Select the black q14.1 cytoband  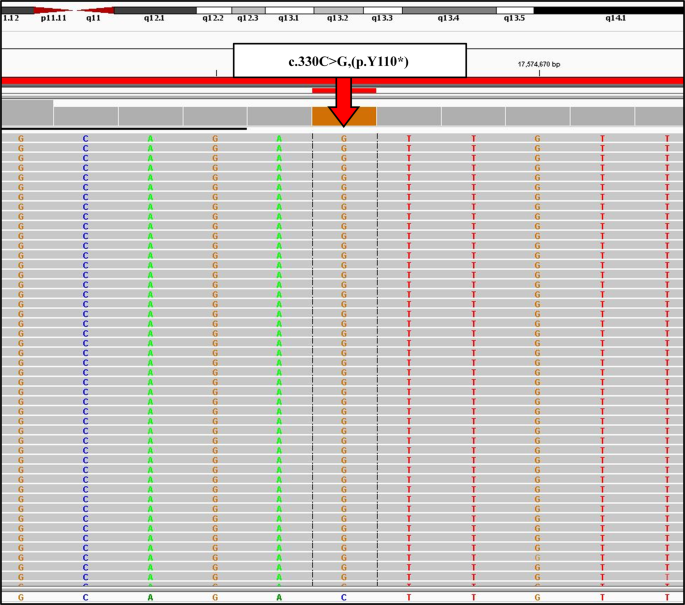click(609, 10)
